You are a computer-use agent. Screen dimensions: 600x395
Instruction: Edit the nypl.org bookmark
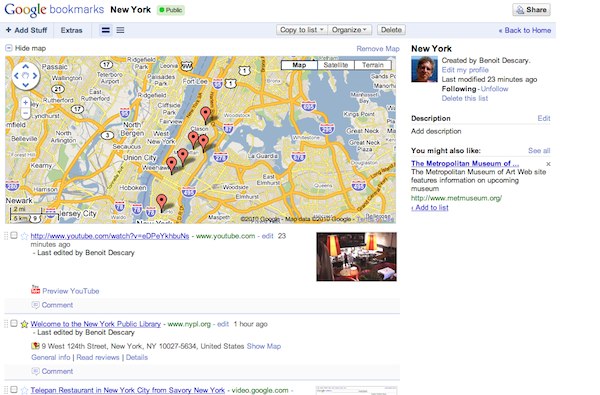[x=223, y=324]
